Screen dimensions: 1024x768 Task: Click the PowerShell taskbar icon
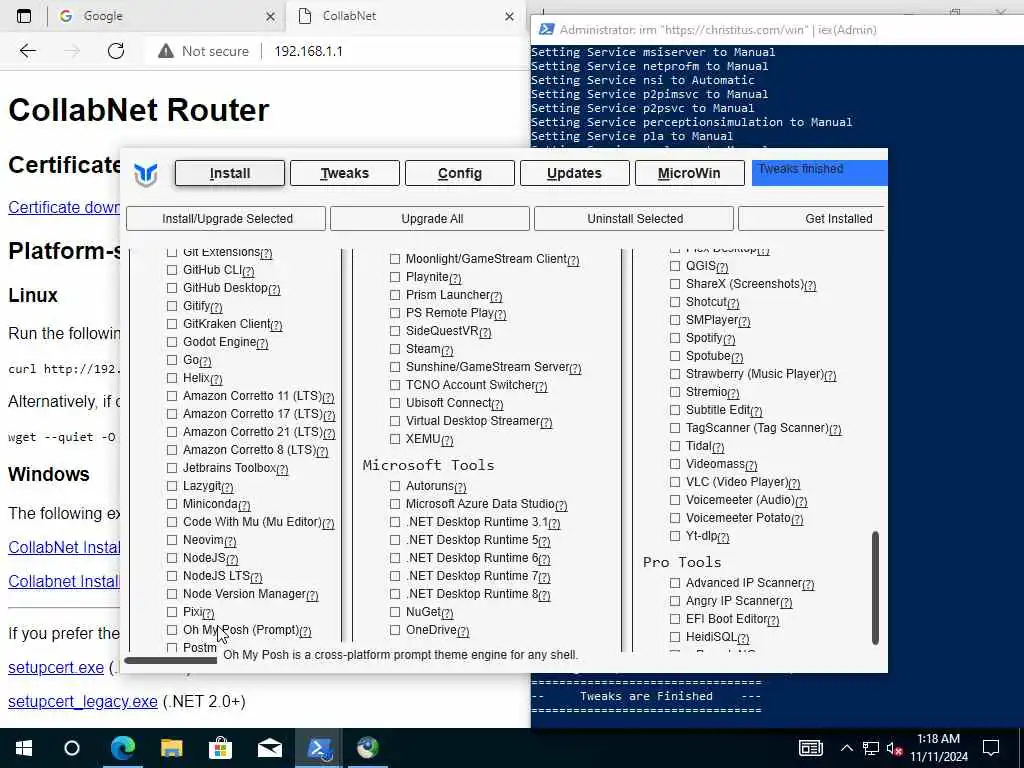pyautogui.click(x=319, y=748)
